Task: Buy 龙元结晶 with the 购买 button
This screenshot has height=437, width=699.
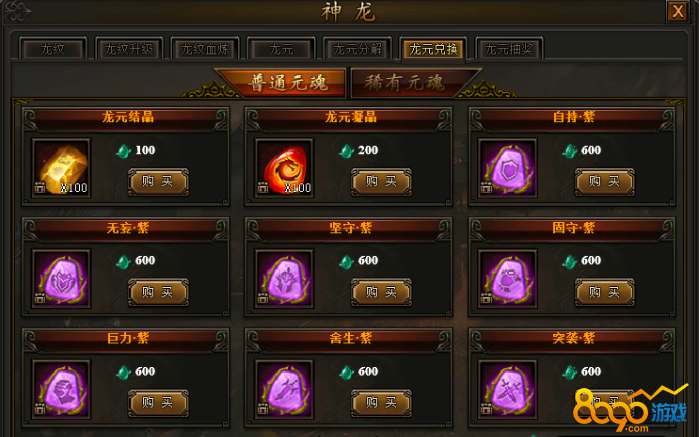Action: 158,181
